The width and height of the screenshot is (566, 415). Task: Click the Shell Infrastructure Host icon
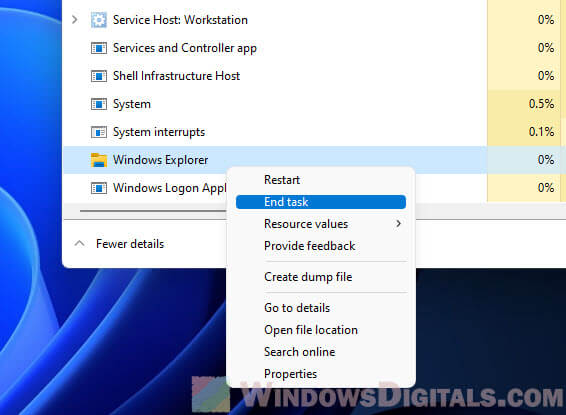click(99, 76)
